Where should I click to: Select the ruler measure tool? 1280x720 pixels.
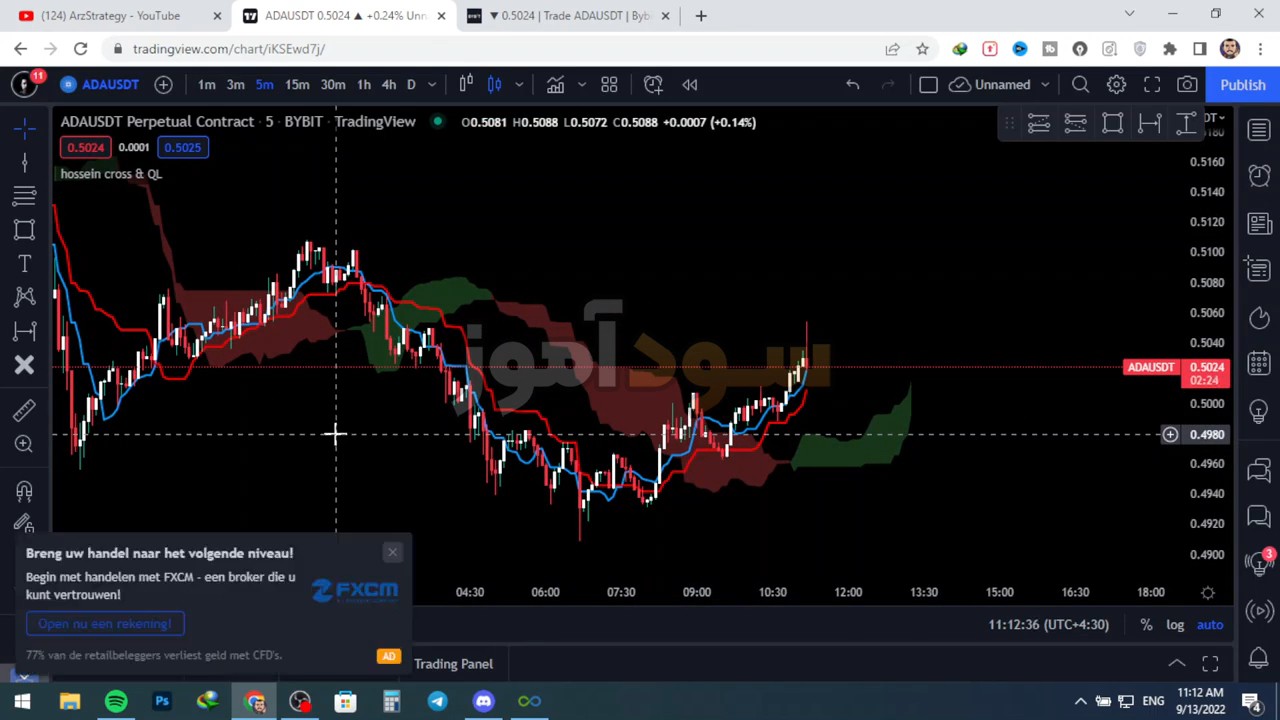click(x=25, y=410)
